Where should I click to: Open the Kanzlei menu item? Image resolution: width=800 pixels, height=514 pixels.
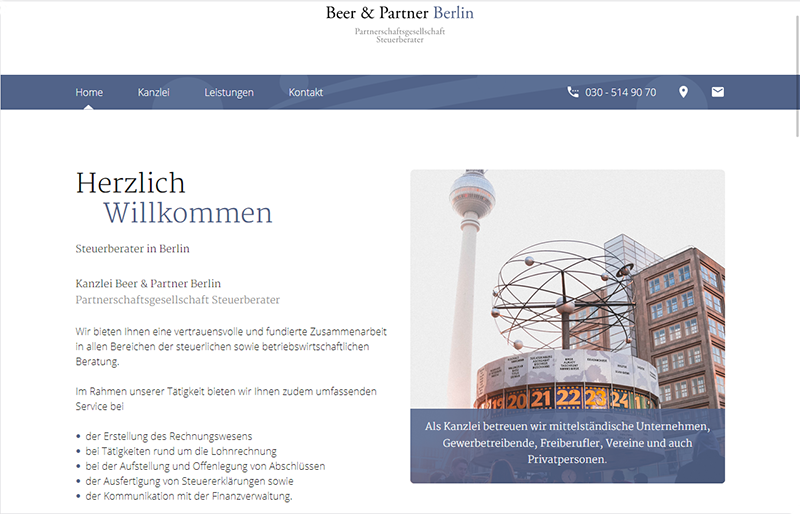[x=154, y=92]
